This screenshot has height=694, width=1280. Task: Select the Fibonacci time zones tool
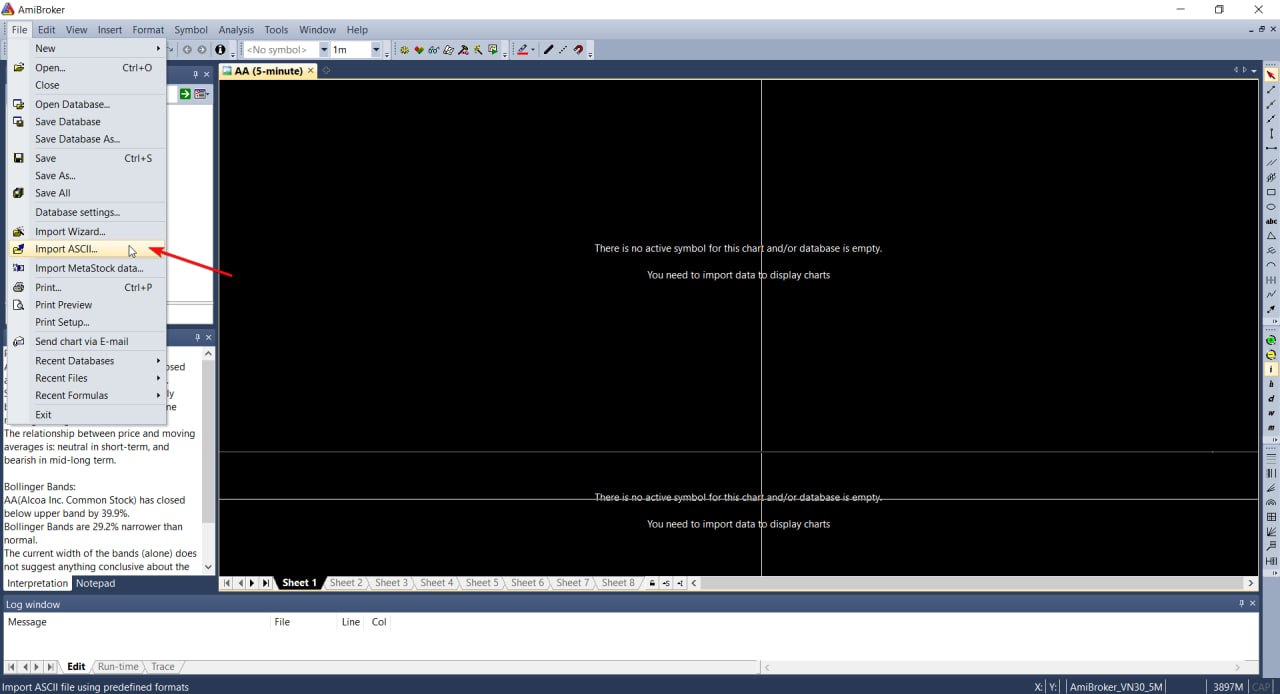(x=1271, y=473)
